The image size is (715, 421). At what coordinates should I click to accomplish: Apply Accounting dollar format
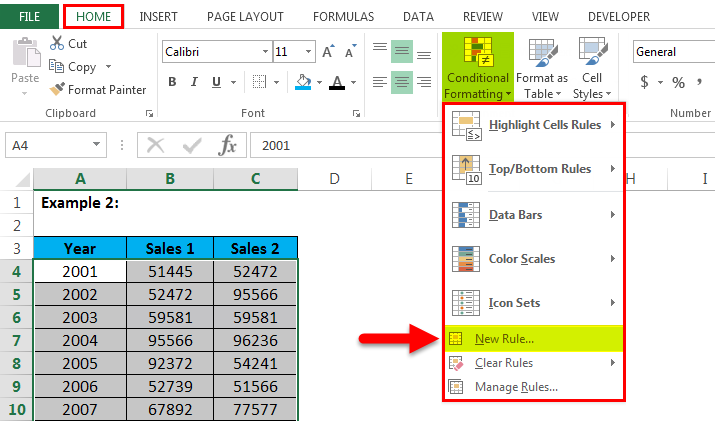pyautogui.click(x=644, y=82)
